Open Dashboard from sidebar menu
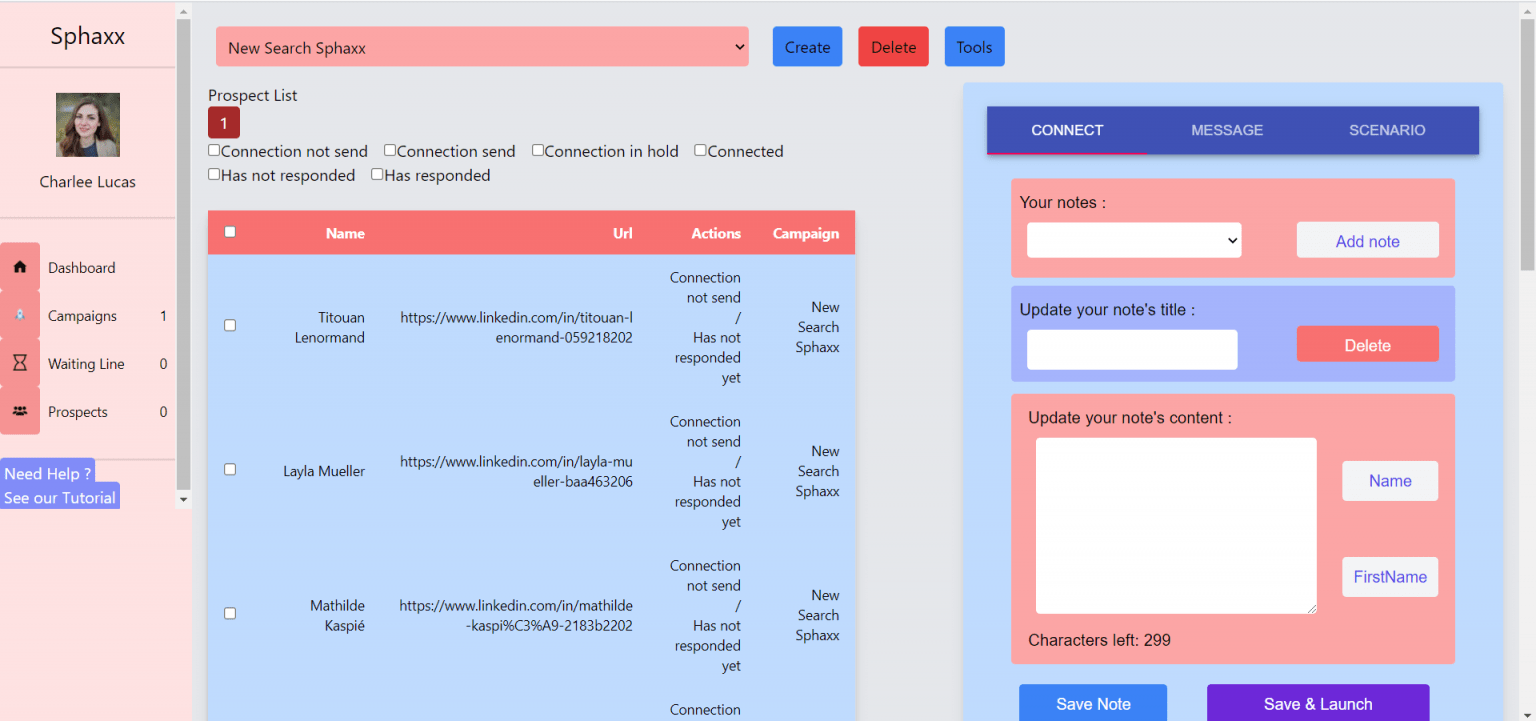 (x=82, y=268)
